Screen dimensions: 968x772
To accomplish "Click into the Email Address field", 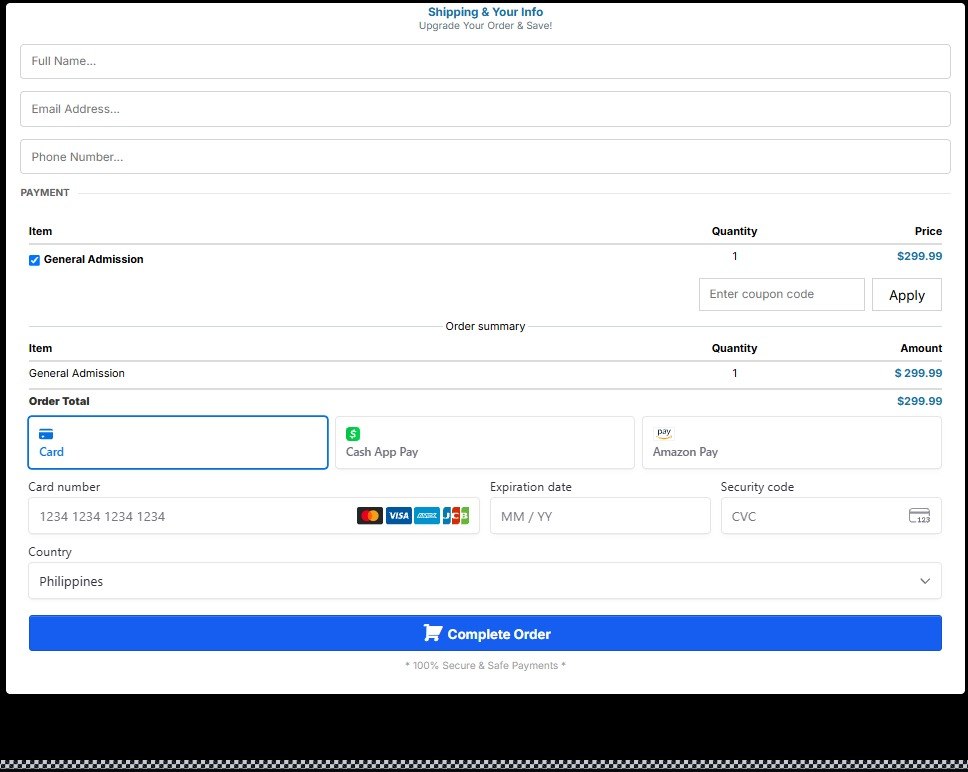I will (x=485, y=109).
